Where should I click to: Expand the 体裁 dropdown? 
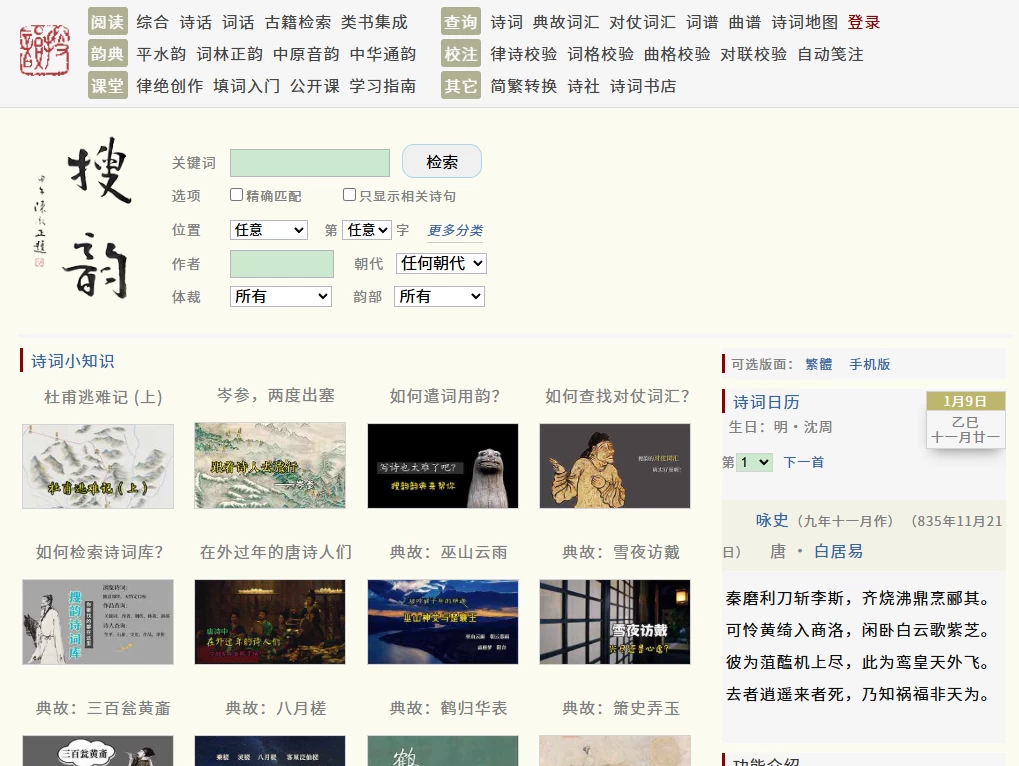tap(281, 296)
